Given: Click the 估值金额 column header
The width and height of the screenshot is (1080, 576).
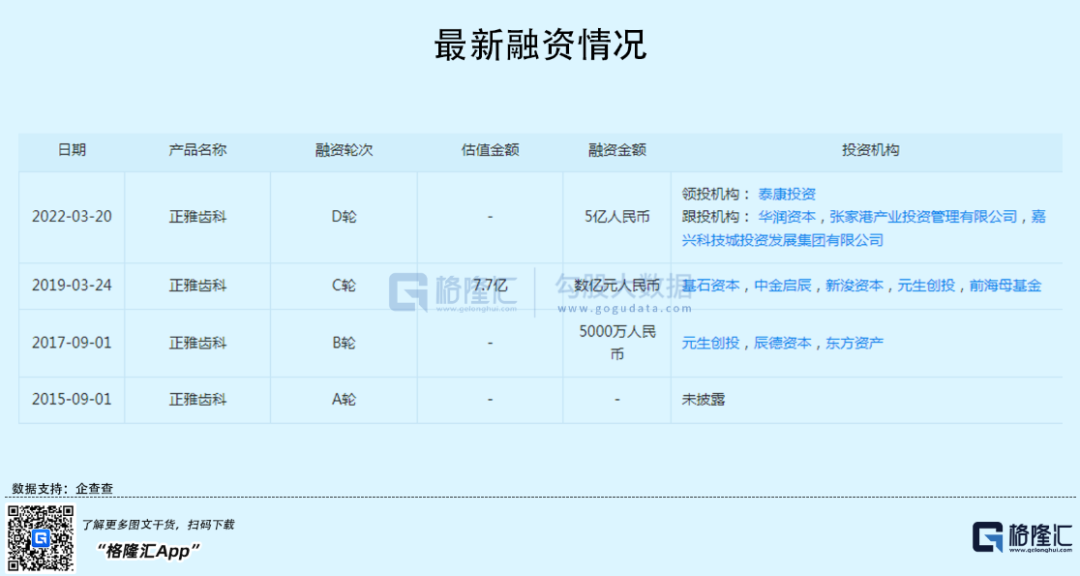Looking at the screenshot, I should coord(490,150).
